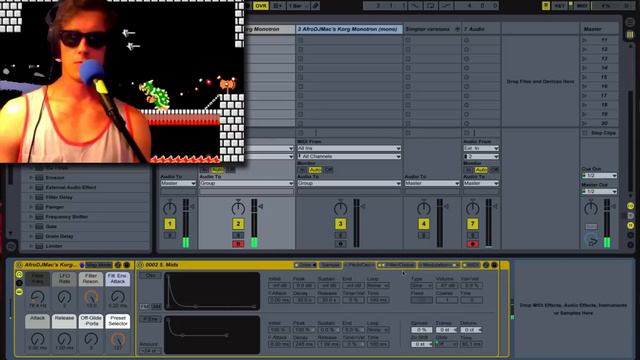The image size is (640, 360).
Task: Click the Osc button in Simpler
Action: [x=150, y=276]
